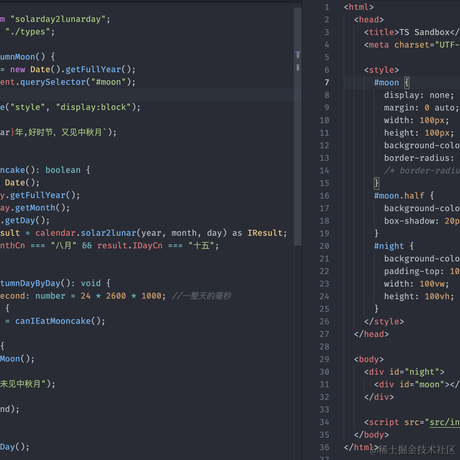
Task: Click the "solarday2lunarday" import string
Action: pos(58,19)
